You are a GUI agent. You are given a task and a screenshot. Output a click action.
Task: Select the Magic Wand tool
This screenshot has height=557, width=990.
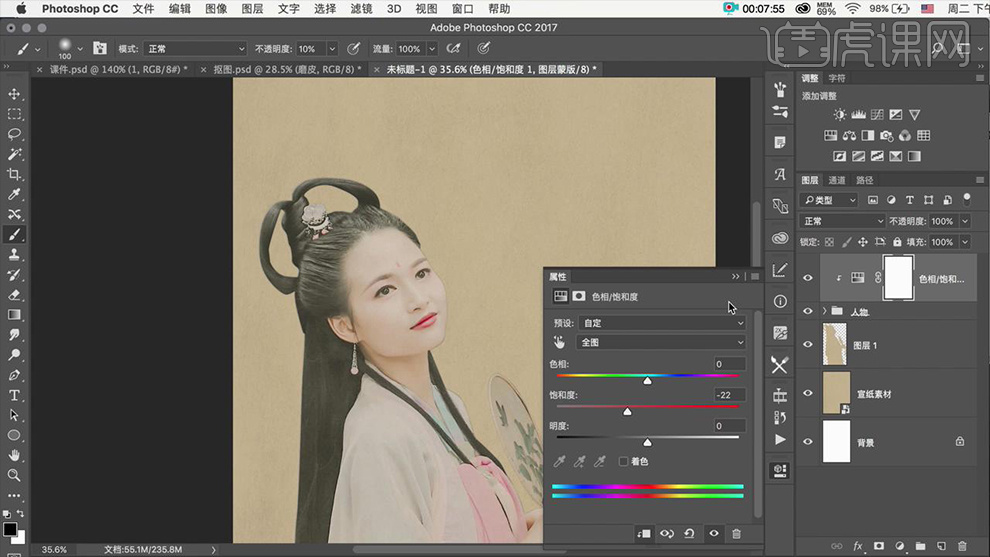[14, 154]
